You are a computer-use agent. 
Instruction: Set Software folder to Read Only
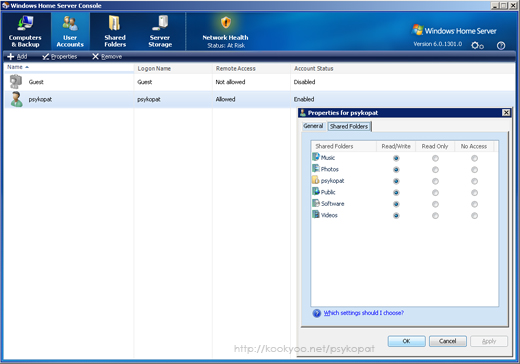tap(435, 204)
